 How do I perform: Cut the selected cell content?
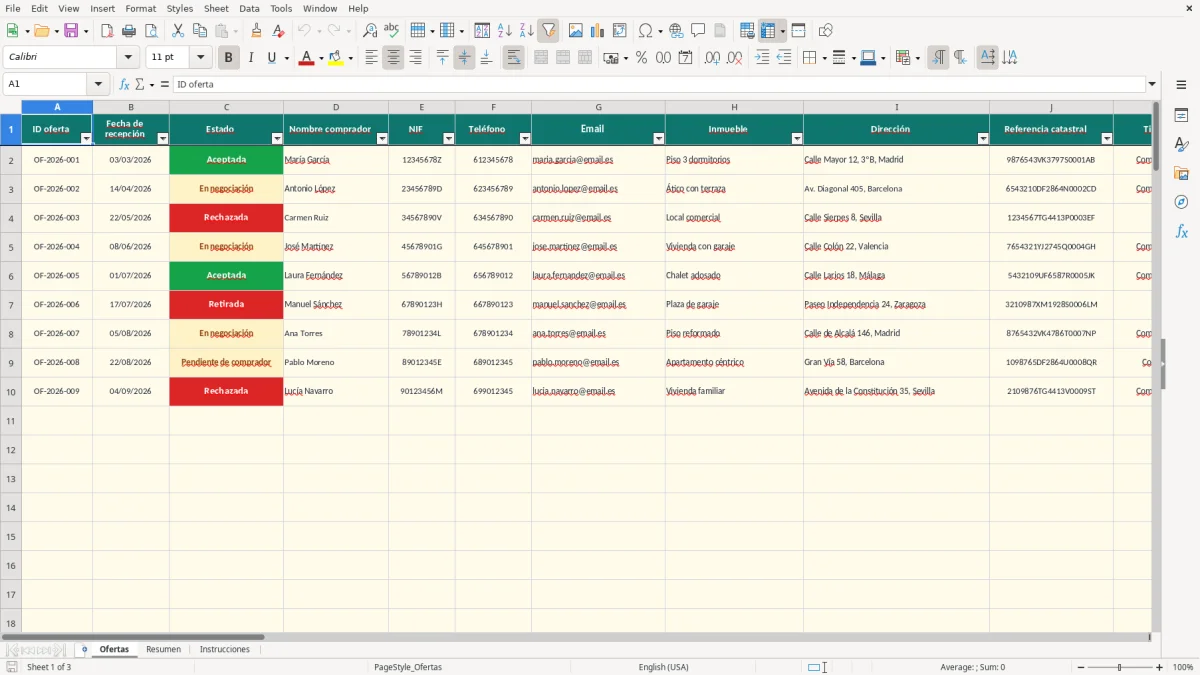[x=178, y=31]
